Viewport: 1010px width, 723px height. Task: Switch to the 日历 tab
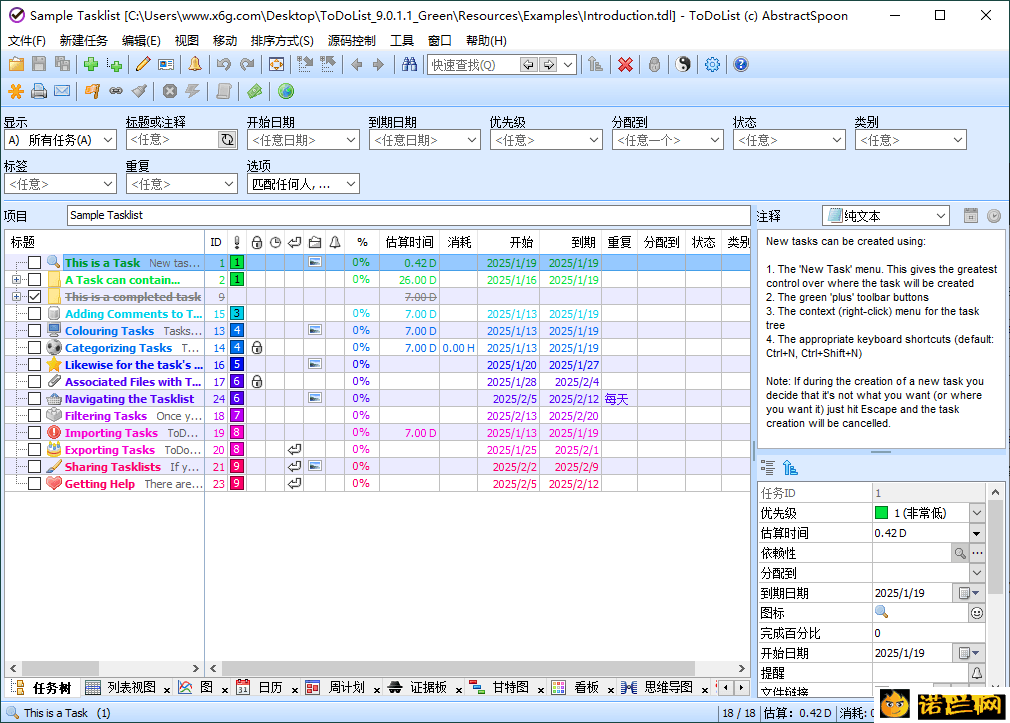pyautogui.click(x=264, y=688)
